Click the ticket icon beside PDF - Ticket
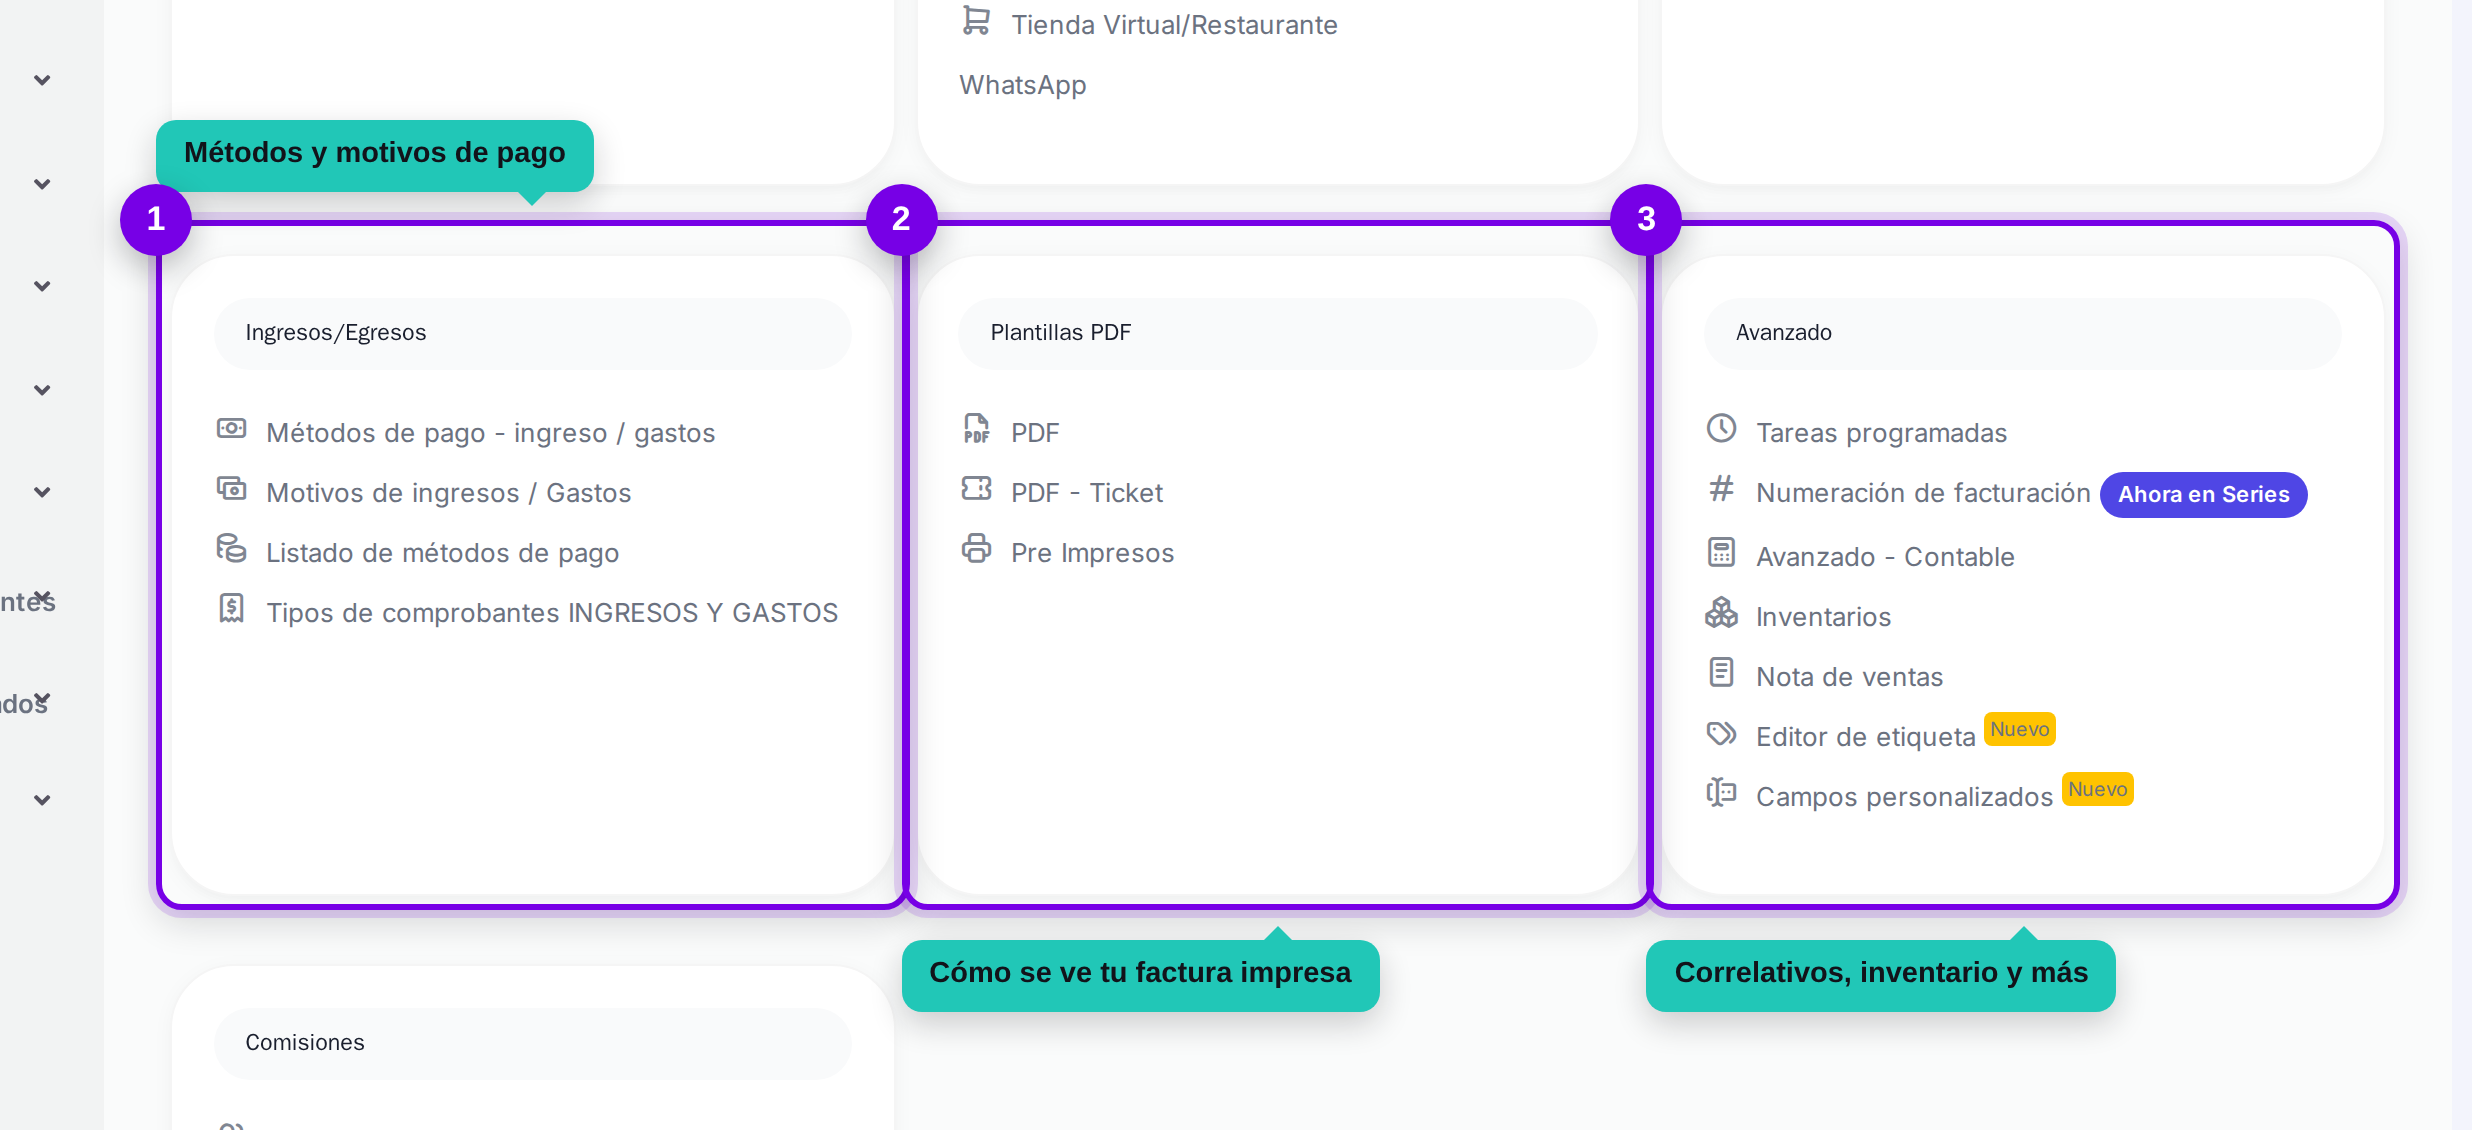2472x1130 pixels. 976,488
